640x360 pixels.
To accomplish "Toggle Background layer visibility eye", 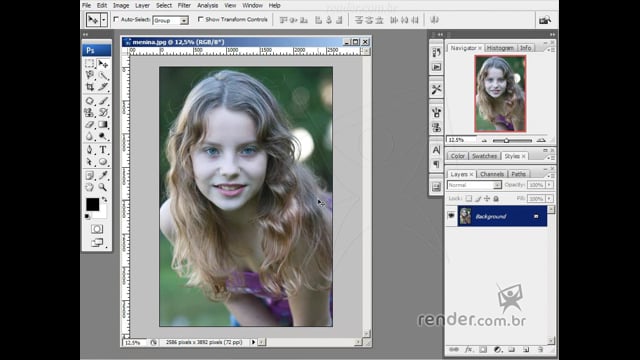I will [x=451, y=216].
